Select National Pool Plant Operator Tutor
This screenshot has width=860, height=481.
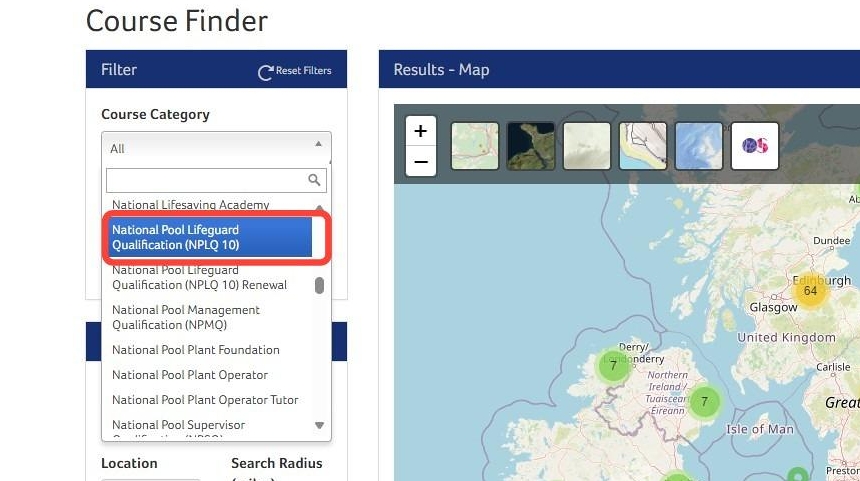(205, 400)
